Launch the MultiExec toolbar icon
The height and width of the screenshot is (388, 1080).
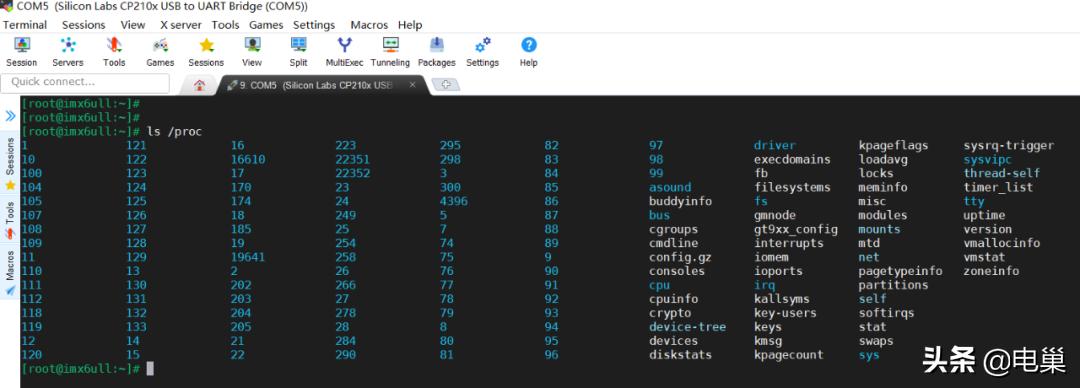click(x=344, y=52)
